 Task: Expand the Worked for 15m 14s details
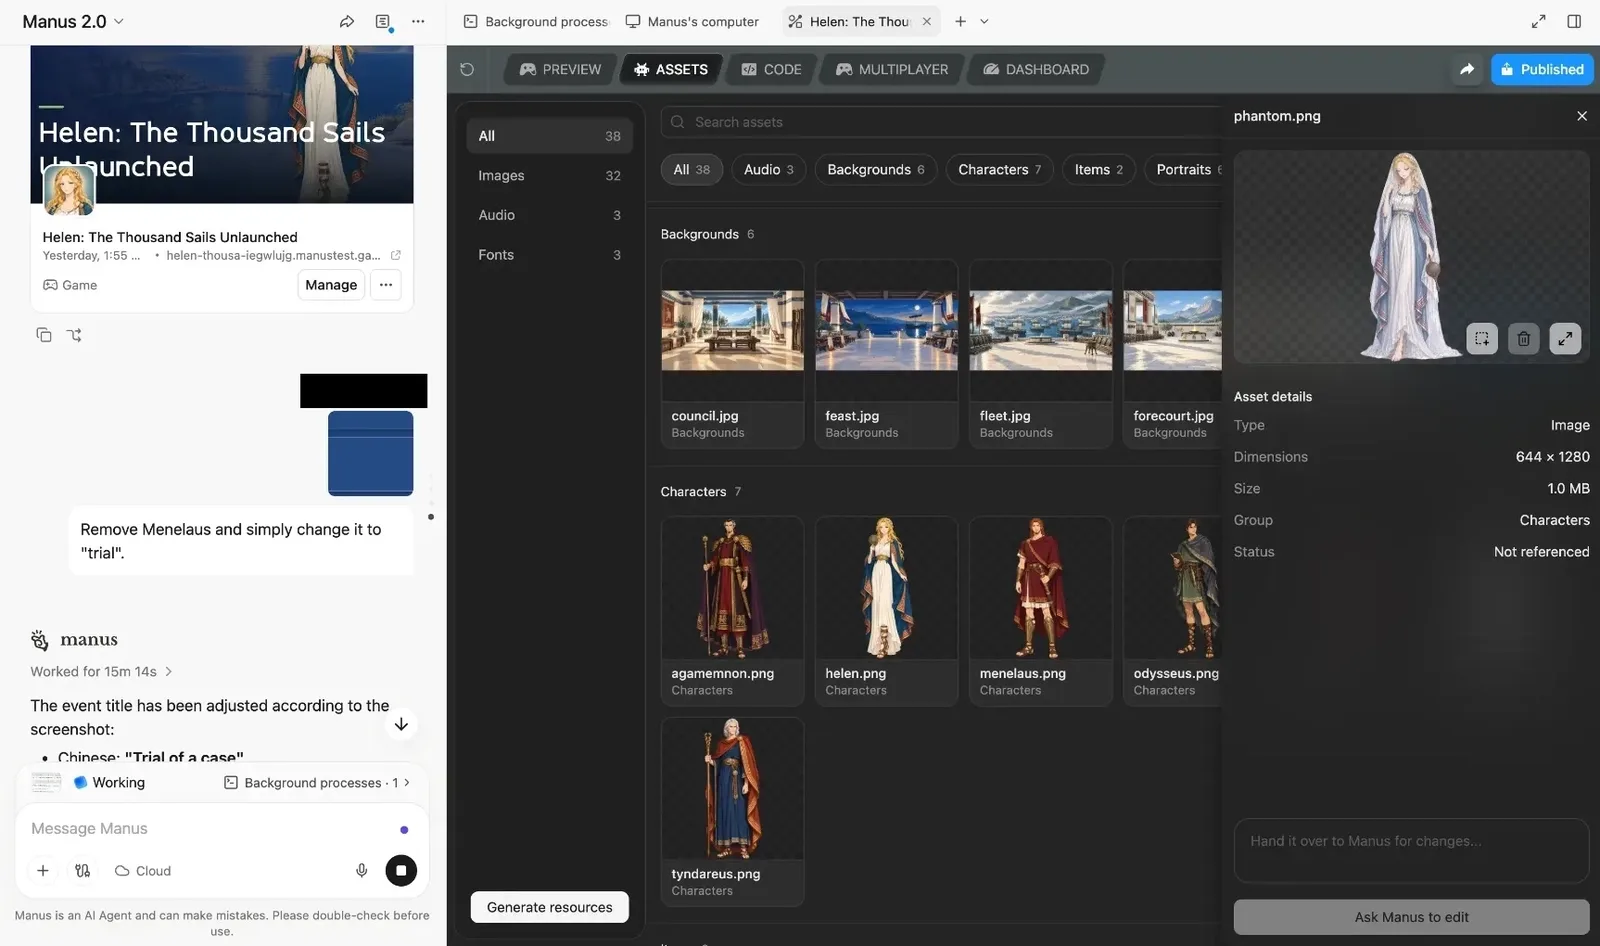[x=101, y=671]
